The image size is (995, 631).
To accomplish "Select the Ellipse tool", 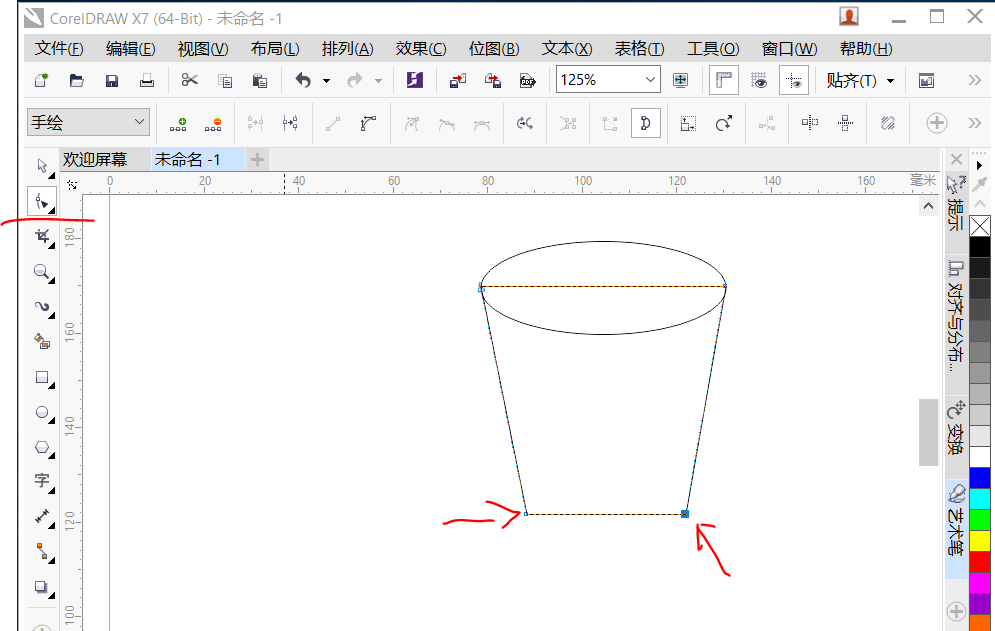I will click(x=42, y=413).
